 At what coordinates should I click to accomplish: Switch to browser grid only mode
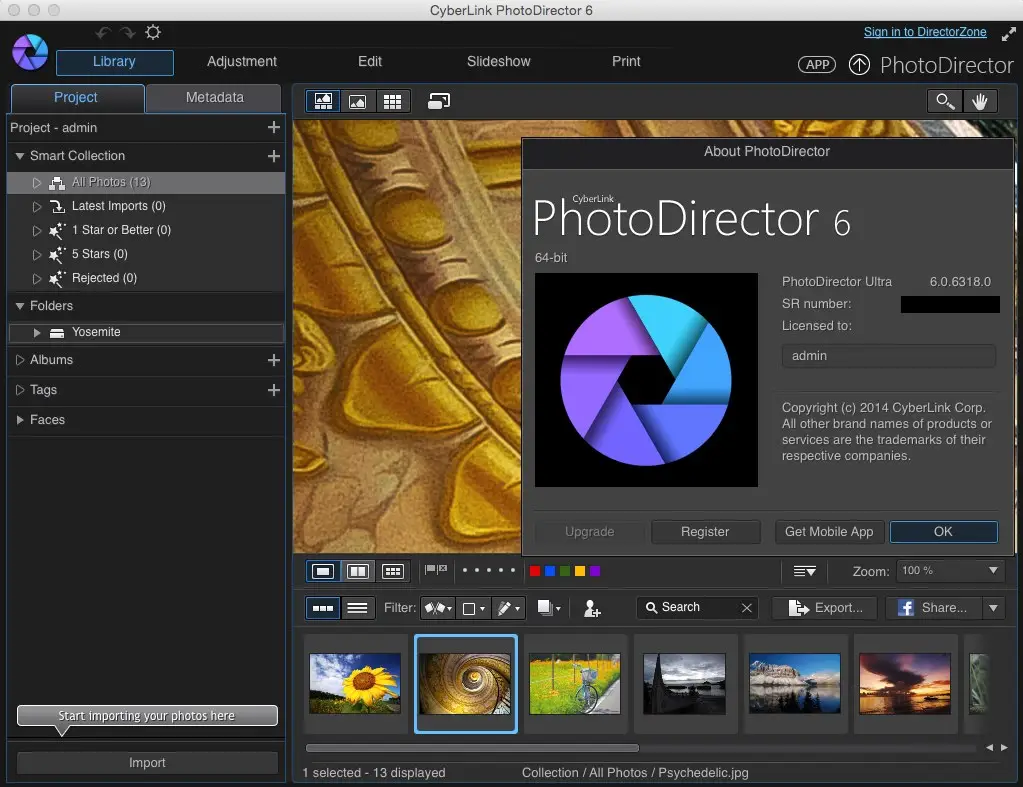(x=392, y=101)
